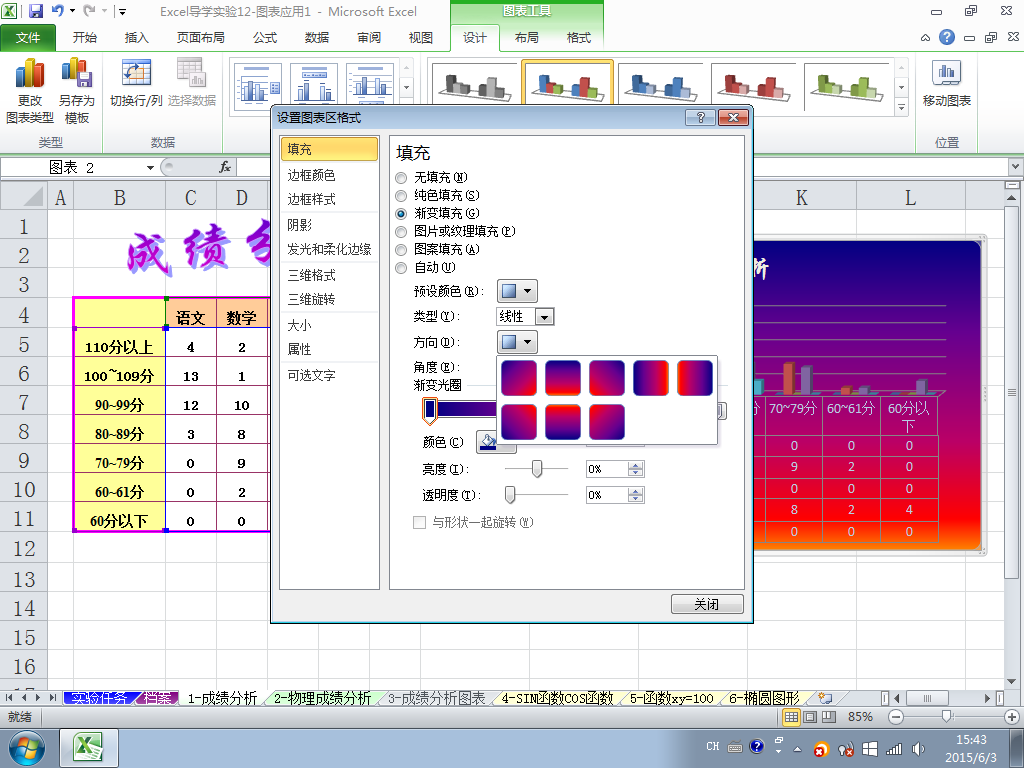Select the red chart style thumbnail
Screen dimensions: 1024x768
pos(753,85)
